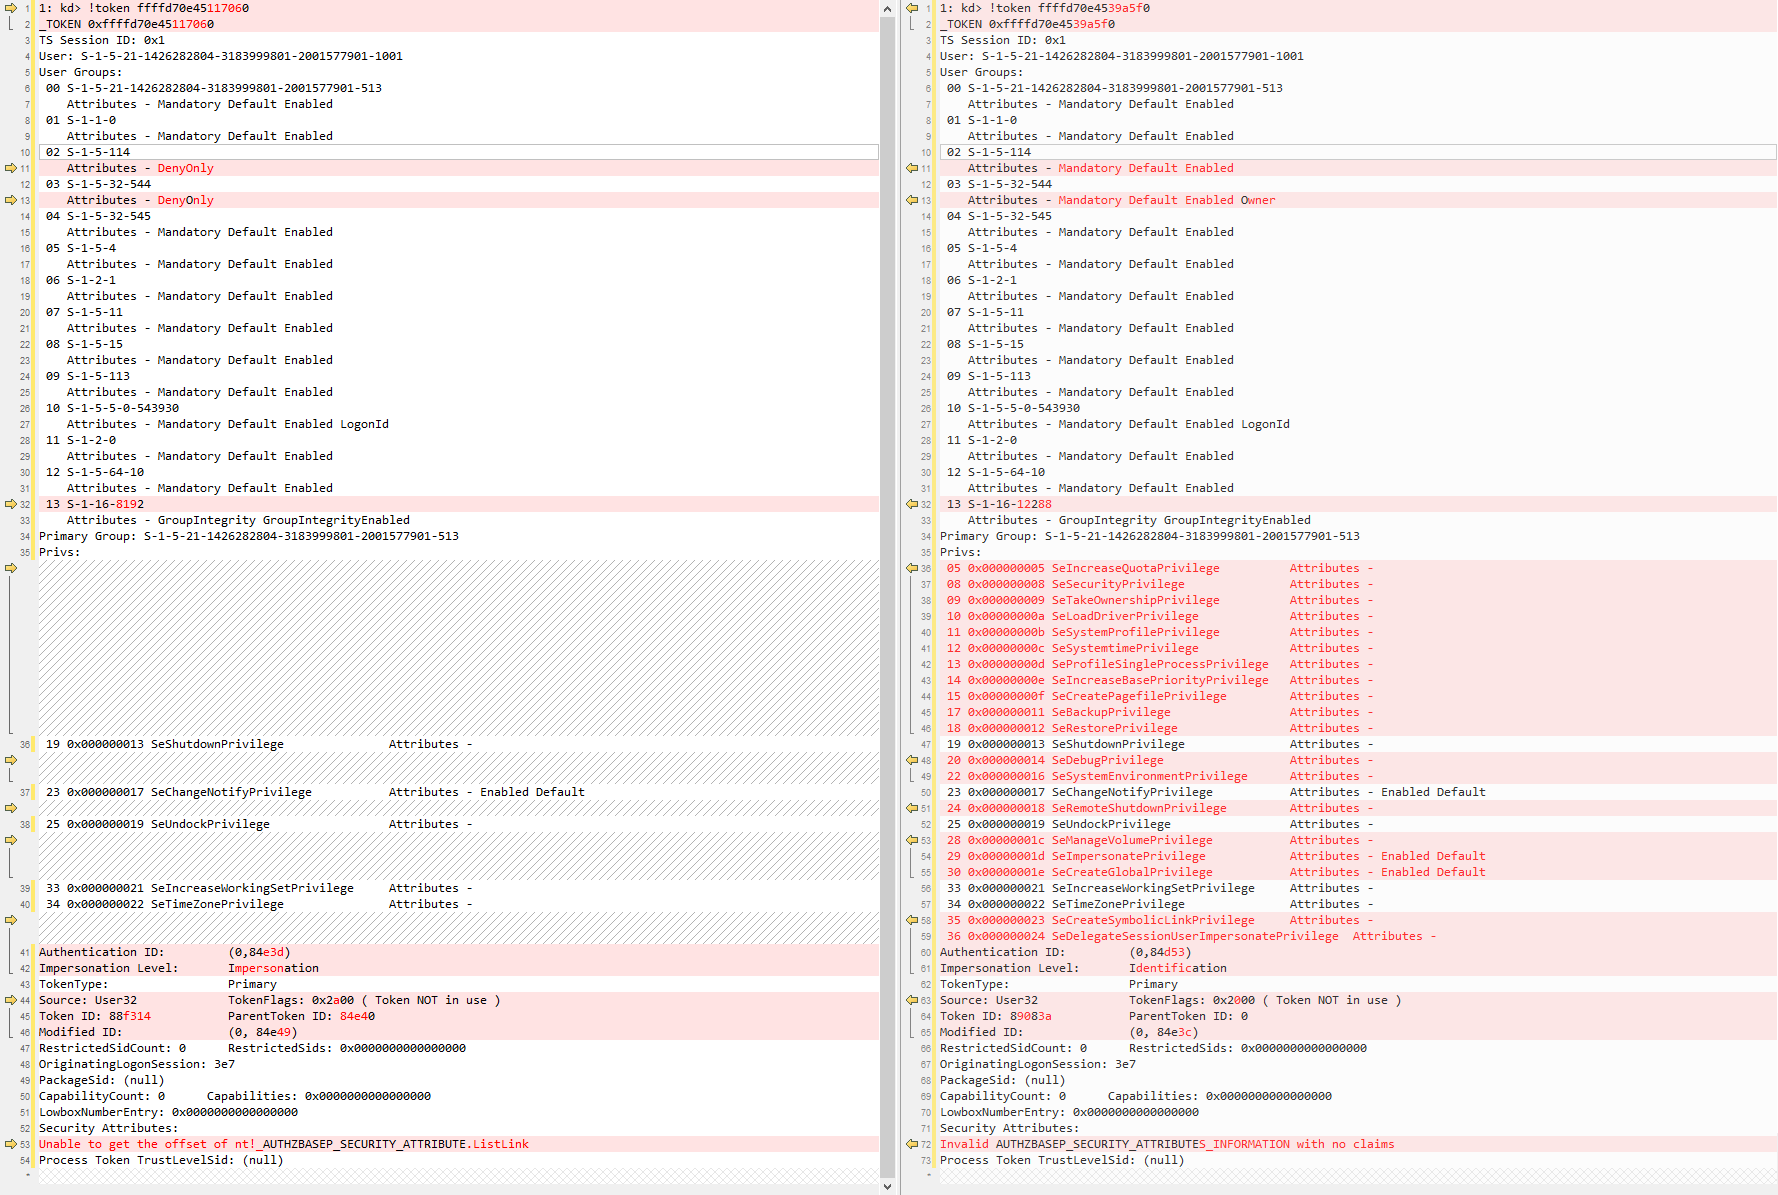1778x1195 pixels.
Task: Click line number 34 in the left pane margin
Action: pos(25,537)
